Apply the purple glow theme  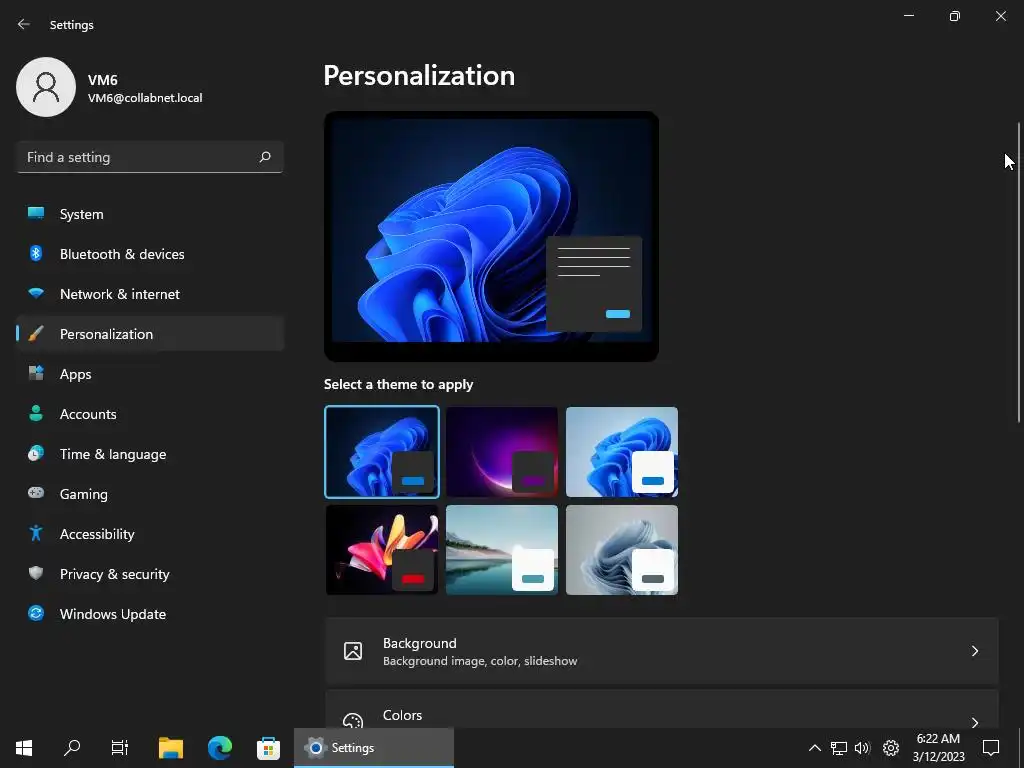pos(502,452)
